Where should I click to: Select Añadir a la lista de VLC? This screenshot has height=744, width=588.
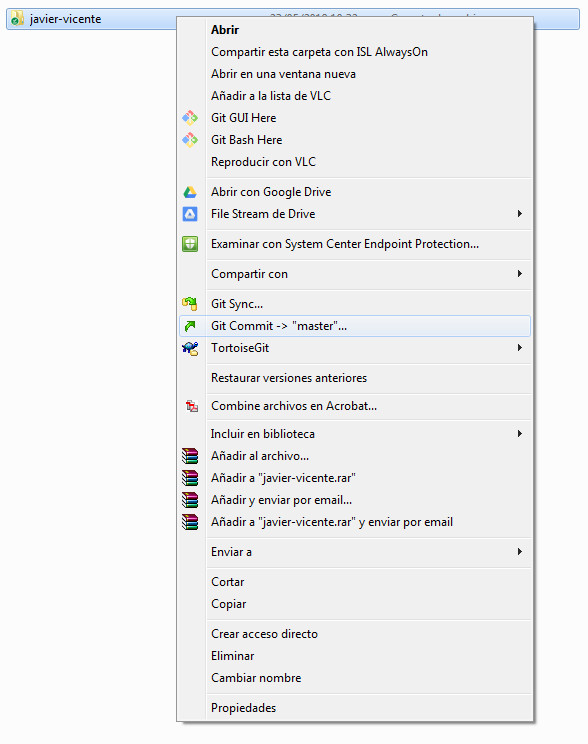pos(355,96)
